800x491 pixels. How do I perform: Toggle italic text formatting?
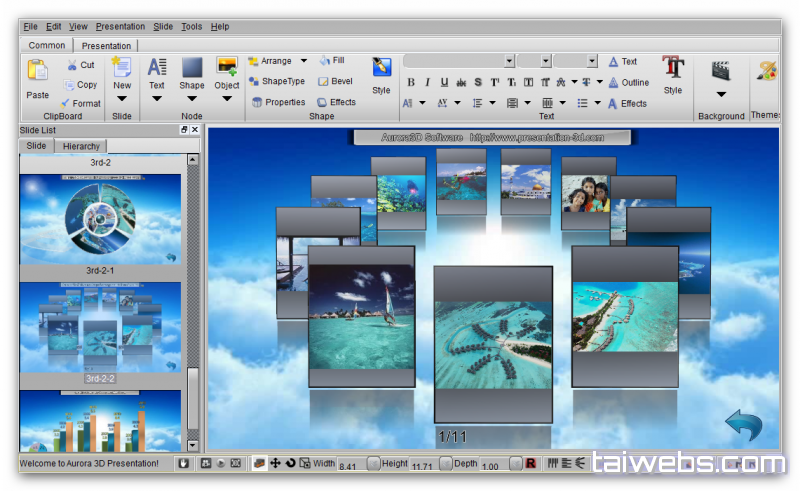427,82
